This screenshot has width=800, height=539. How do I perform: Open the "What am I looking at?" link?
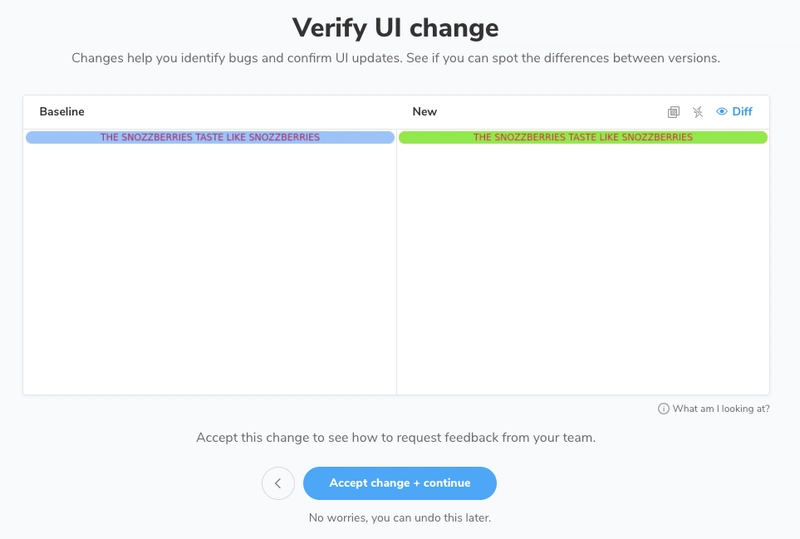[721, 409]
